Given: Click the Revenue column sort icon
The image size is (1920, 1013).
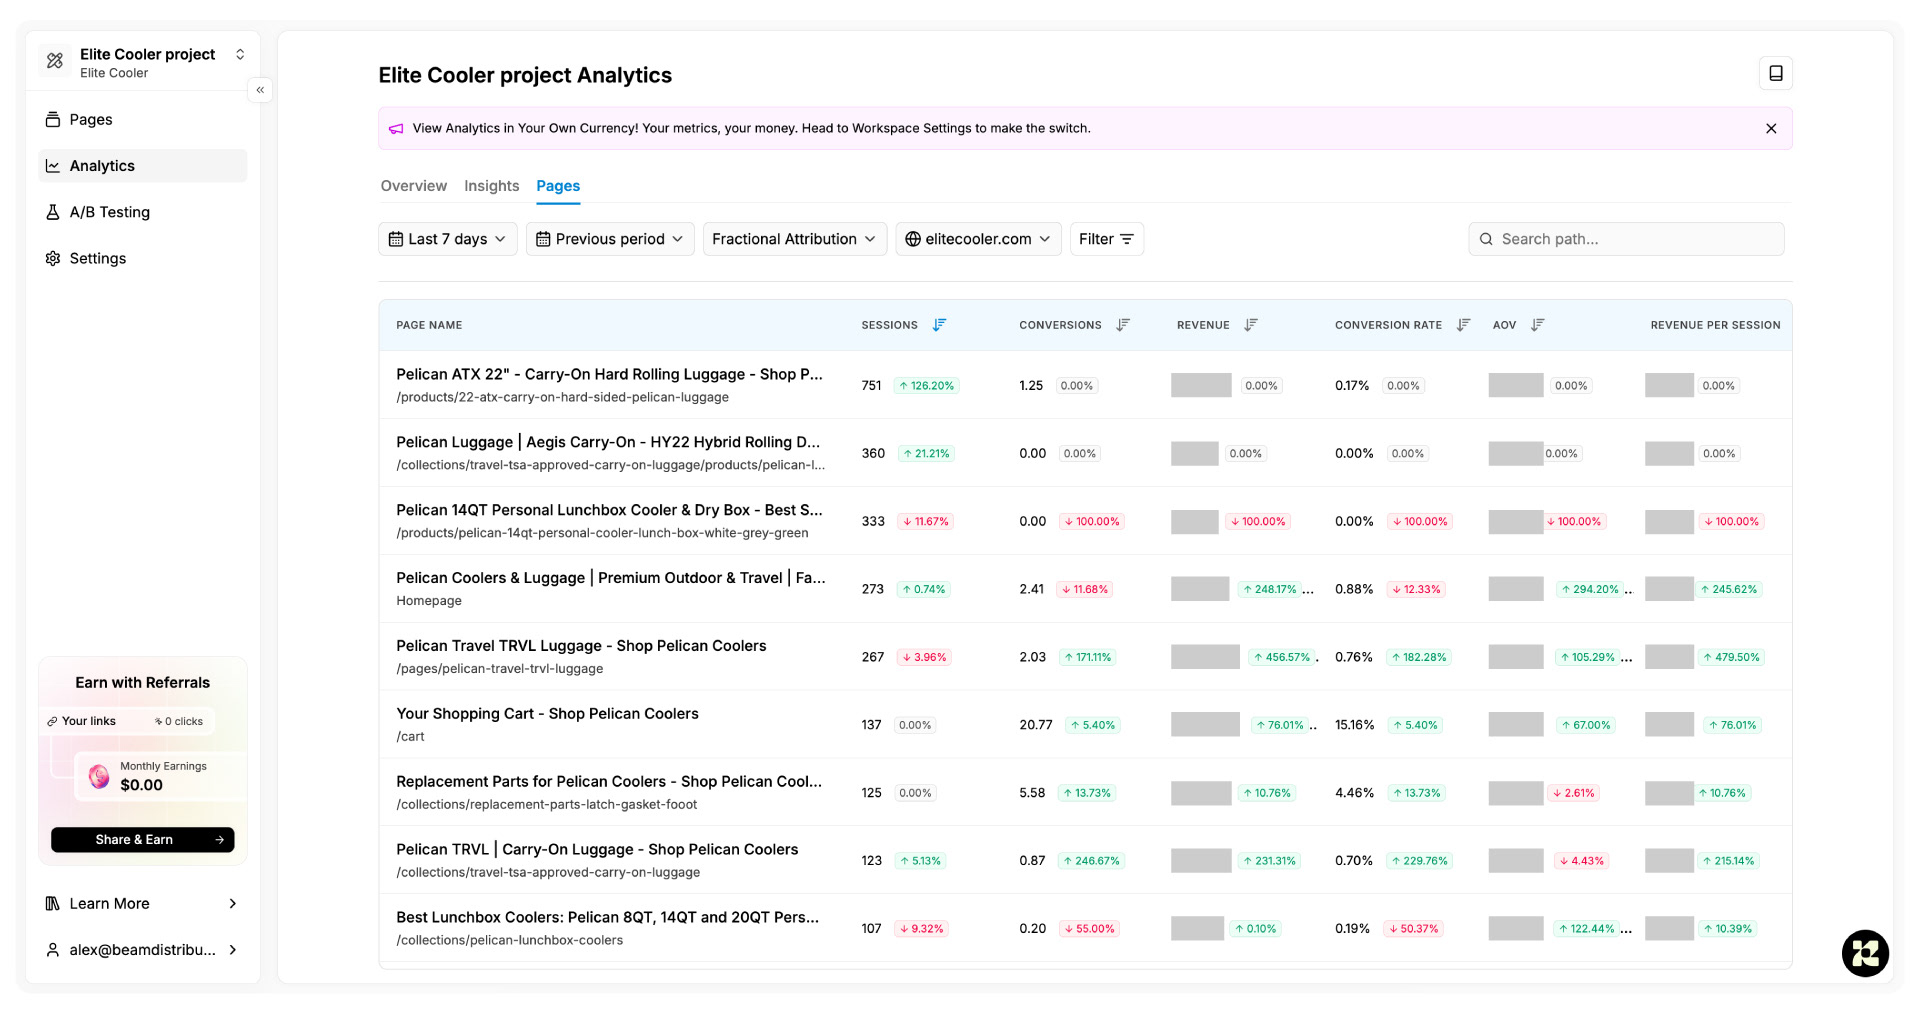Looking at the screenshot, I should 1250,325.
